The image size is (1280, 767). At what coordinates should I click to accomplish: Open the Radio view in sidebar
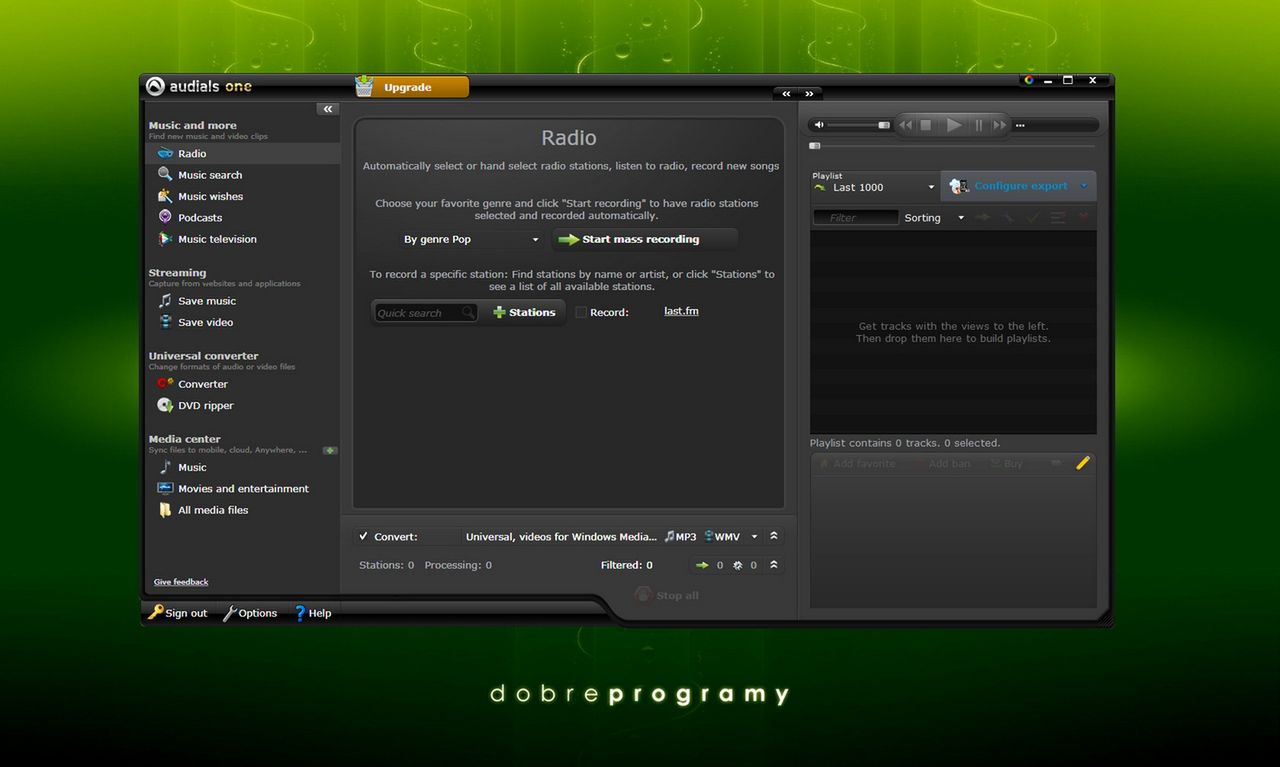243,153
